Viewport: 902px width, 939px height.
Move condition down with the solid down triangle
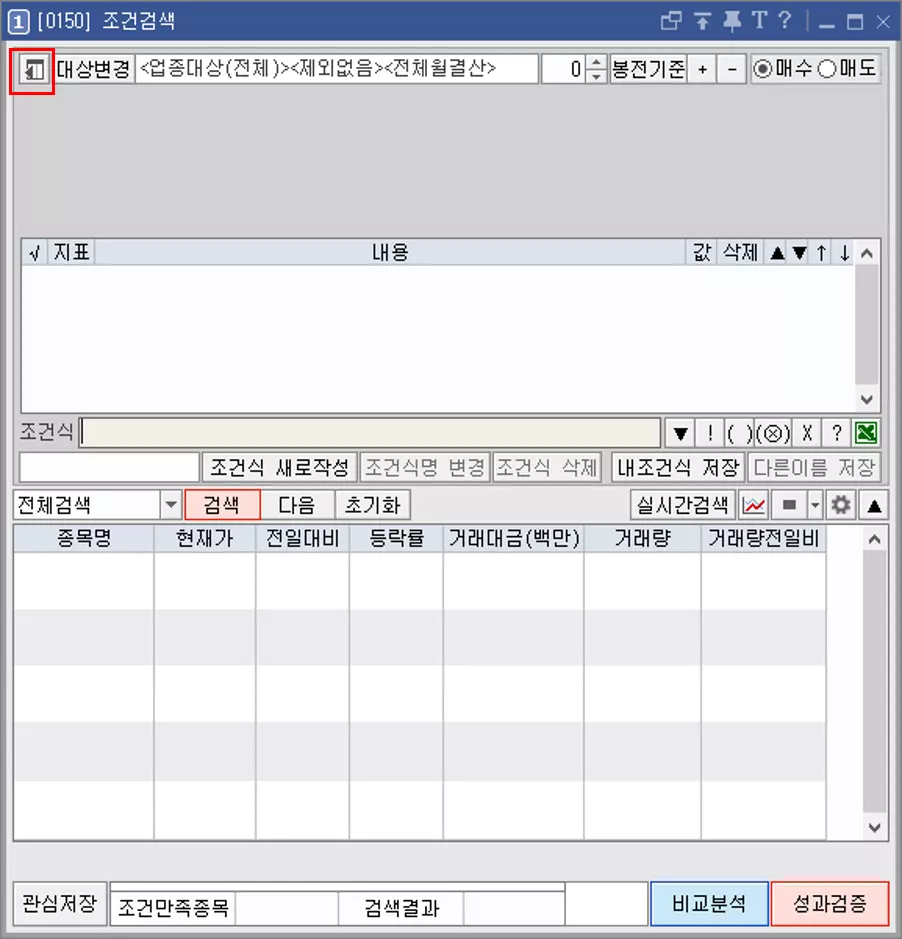coord(800,253)
